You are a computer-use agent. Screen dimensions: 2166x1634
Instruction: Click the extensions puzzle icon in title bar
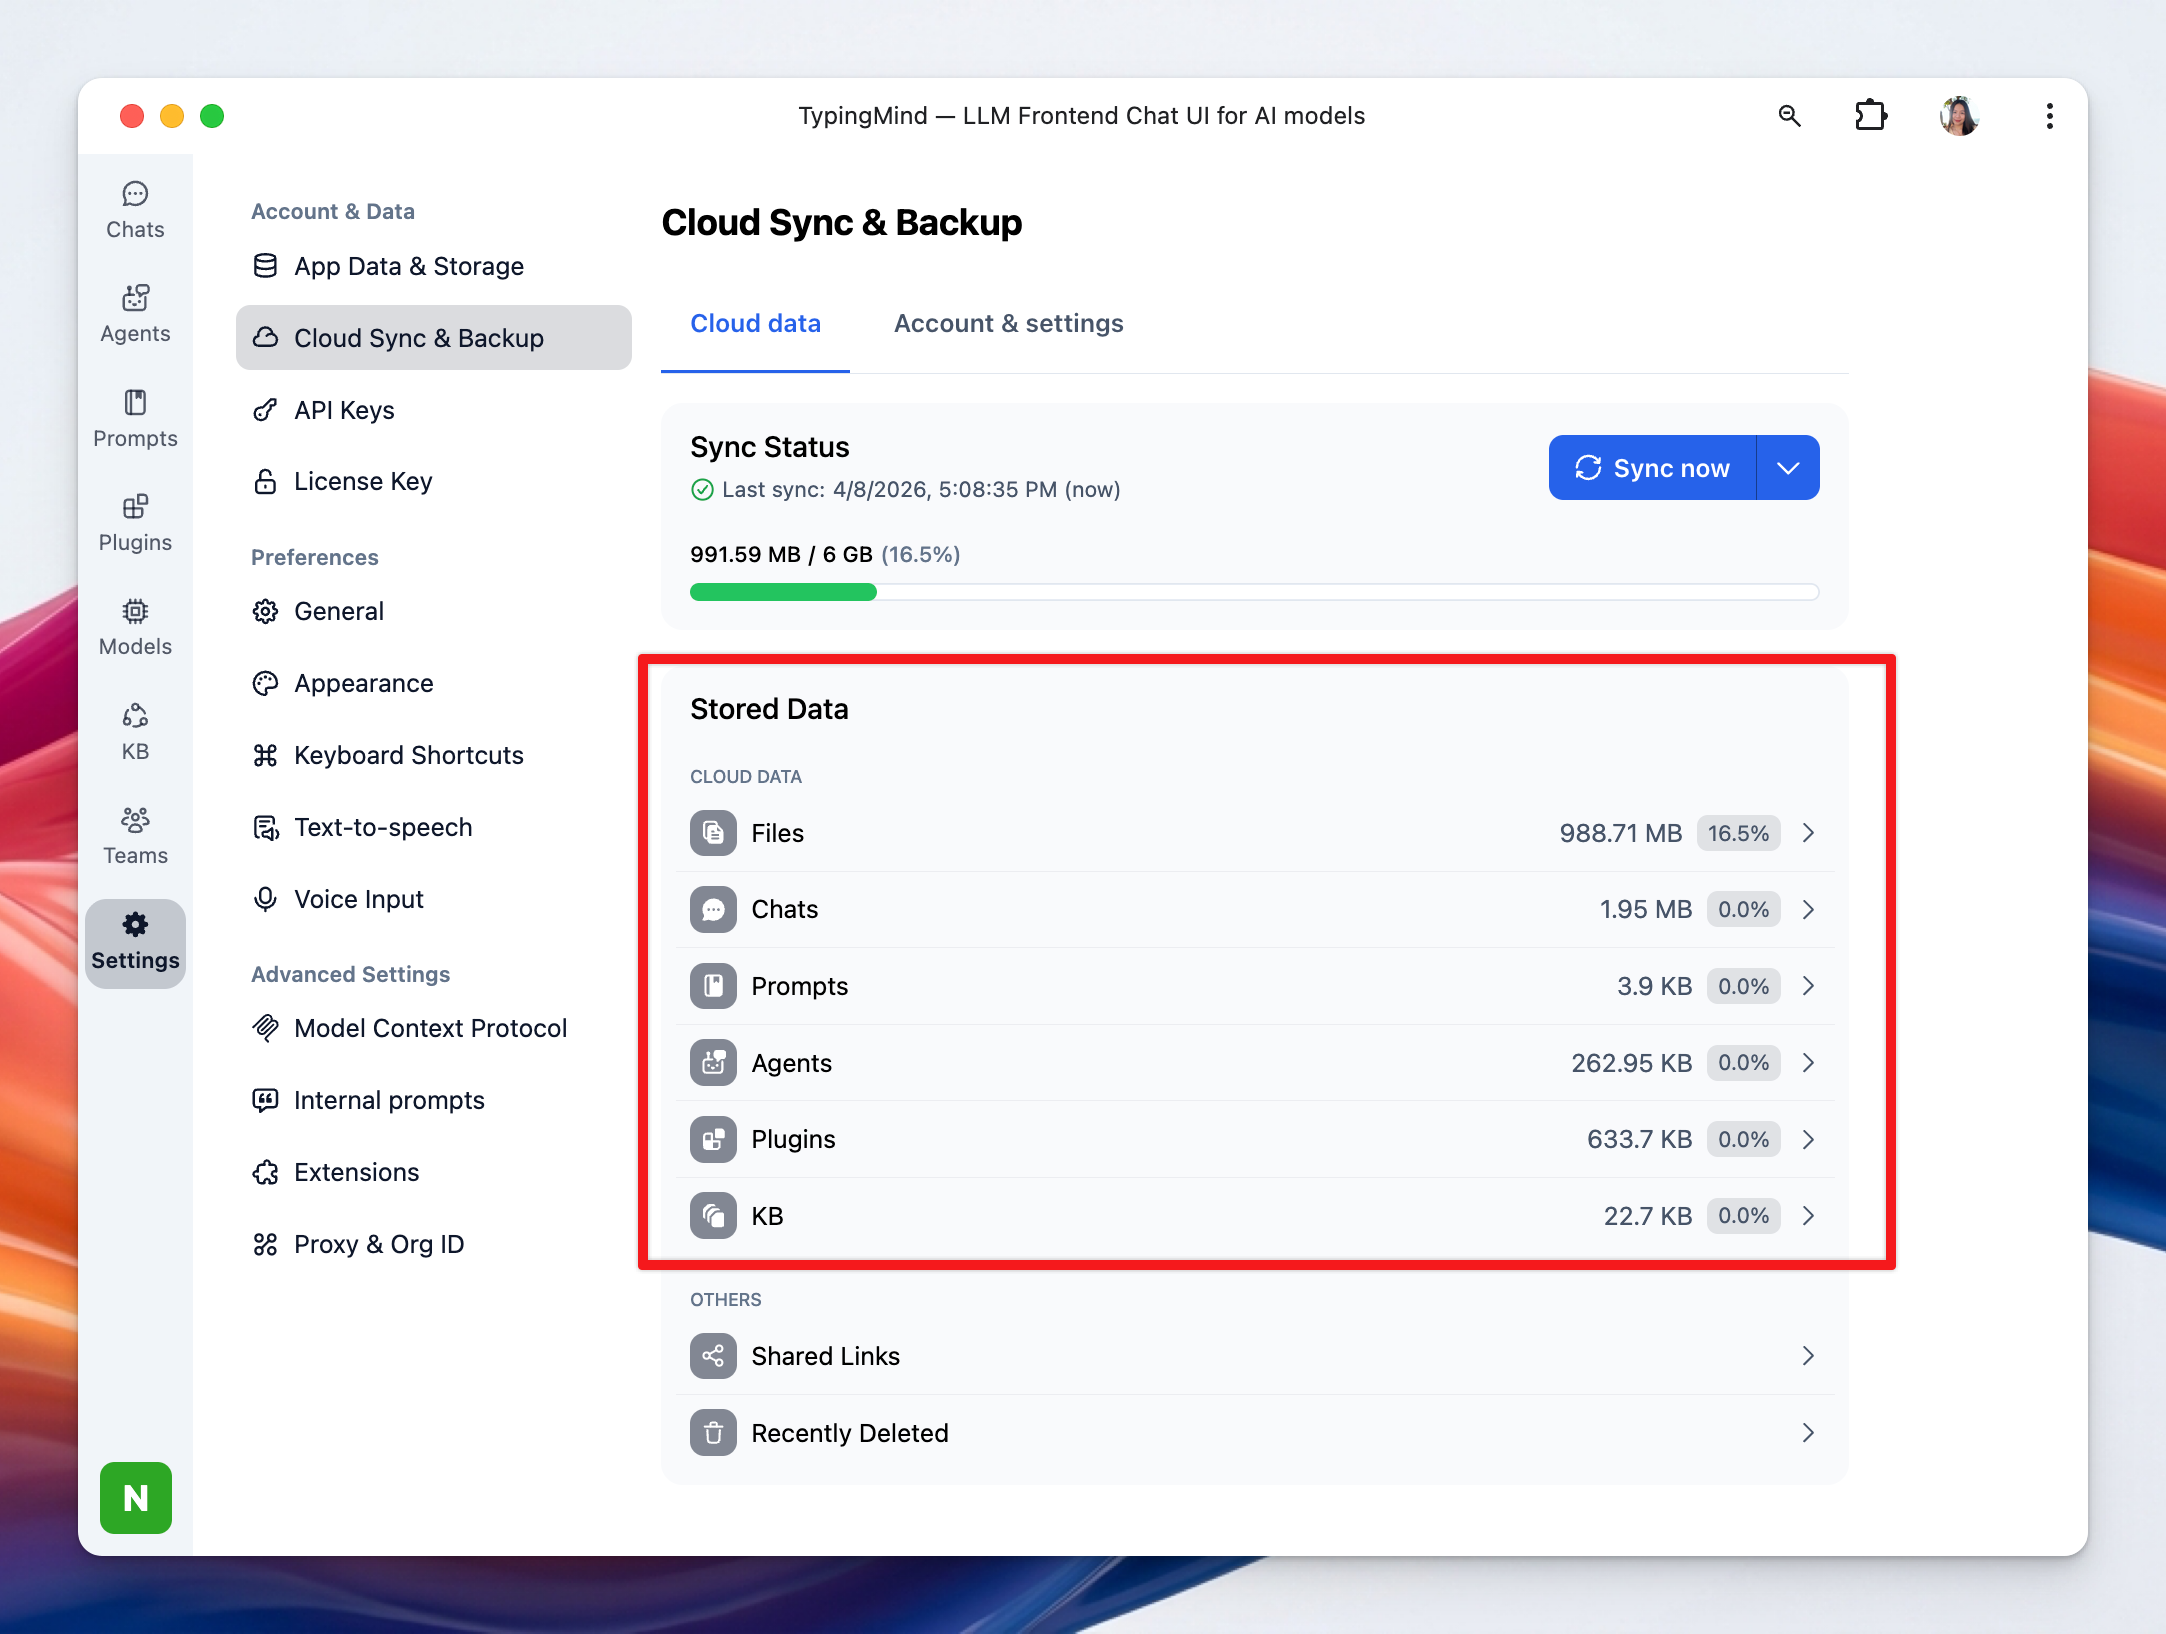1870,116
